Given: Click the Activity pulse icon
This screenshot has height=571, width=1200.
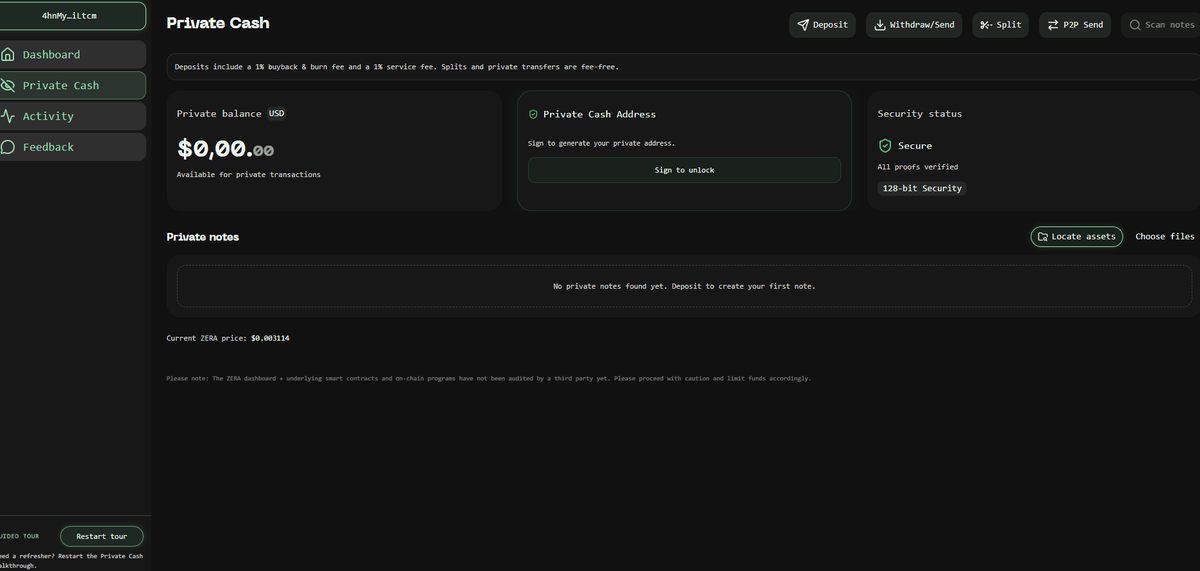Looking at the screenshot, I should point(8,116).
